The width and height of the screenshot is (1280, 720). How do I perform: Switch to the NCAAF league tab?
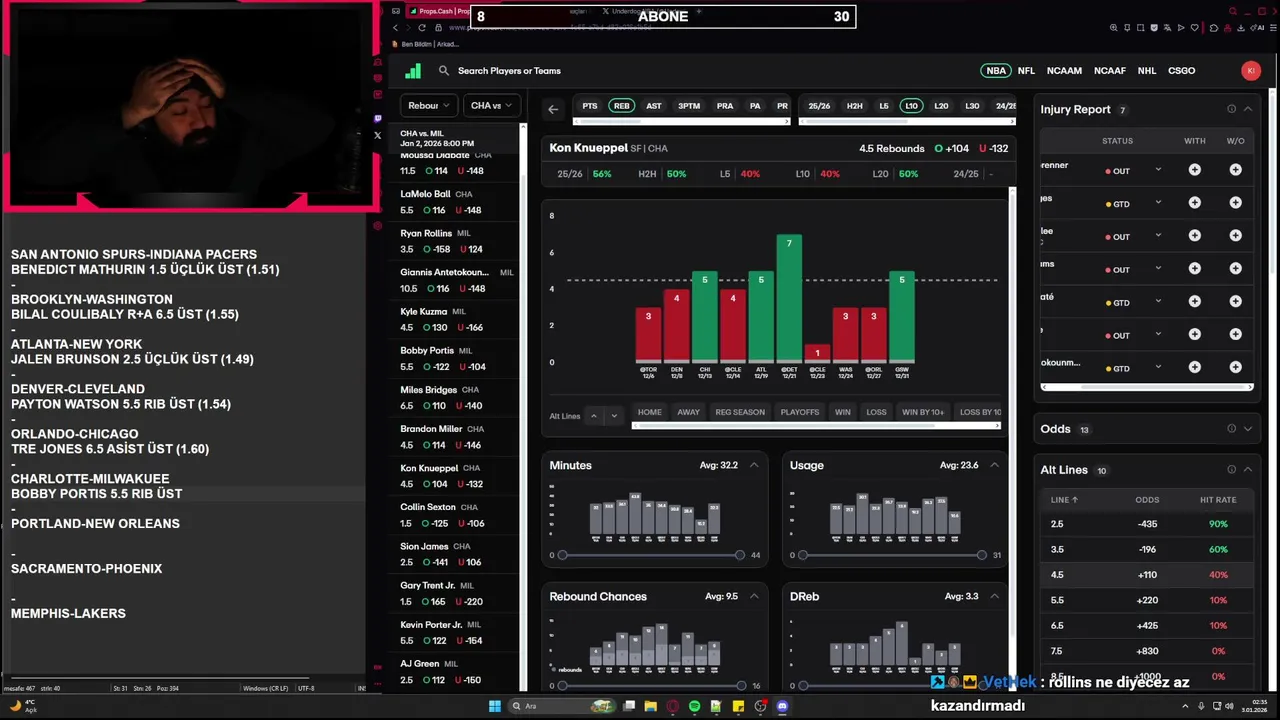pyautogui.click(x=1110, y=71)
